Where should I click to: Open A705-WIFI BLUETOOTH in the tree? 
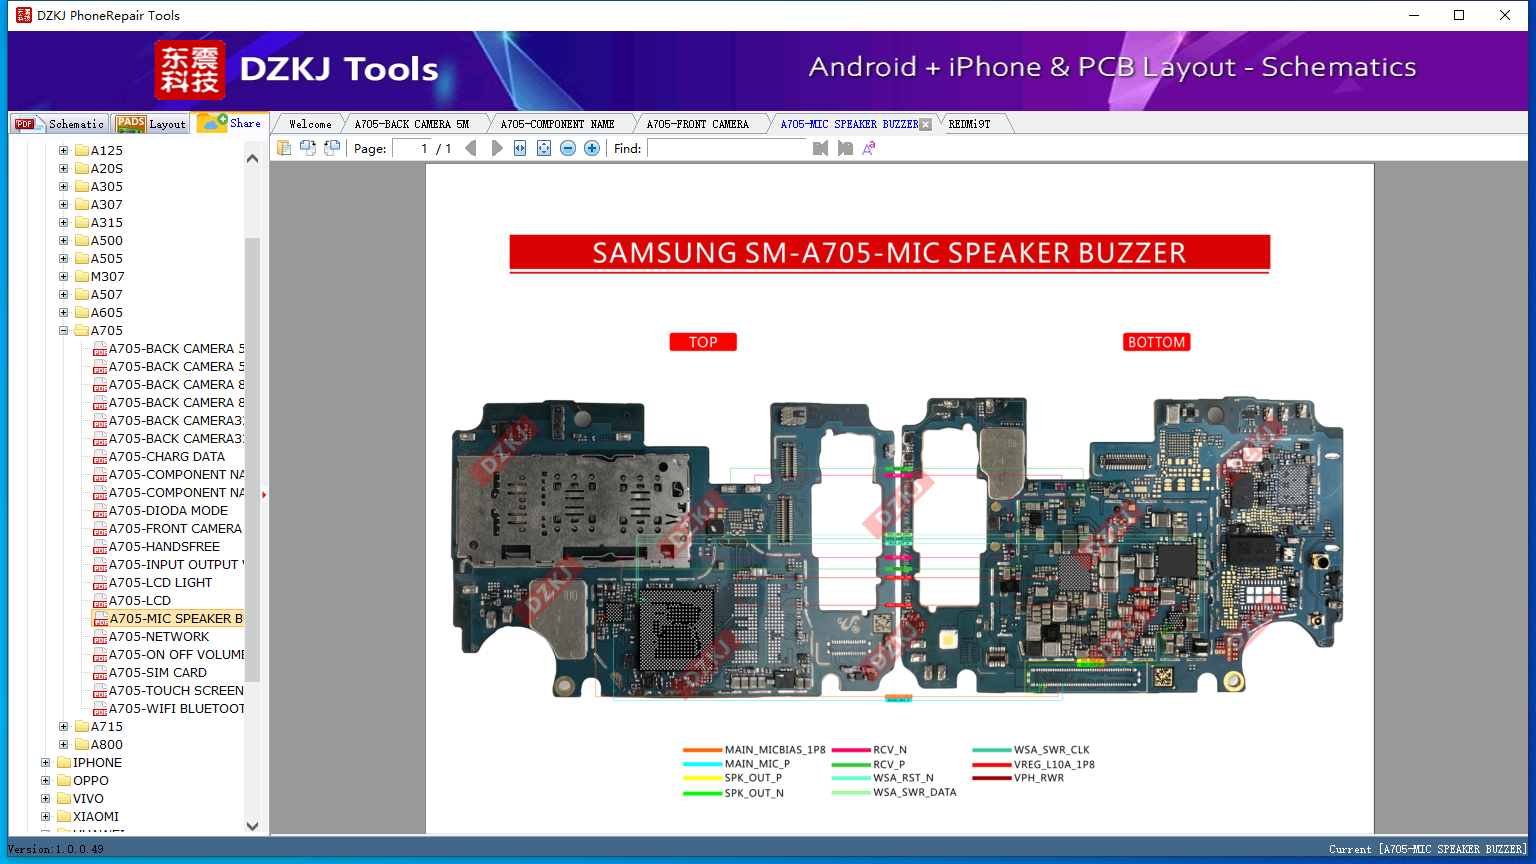pos(176,709)
